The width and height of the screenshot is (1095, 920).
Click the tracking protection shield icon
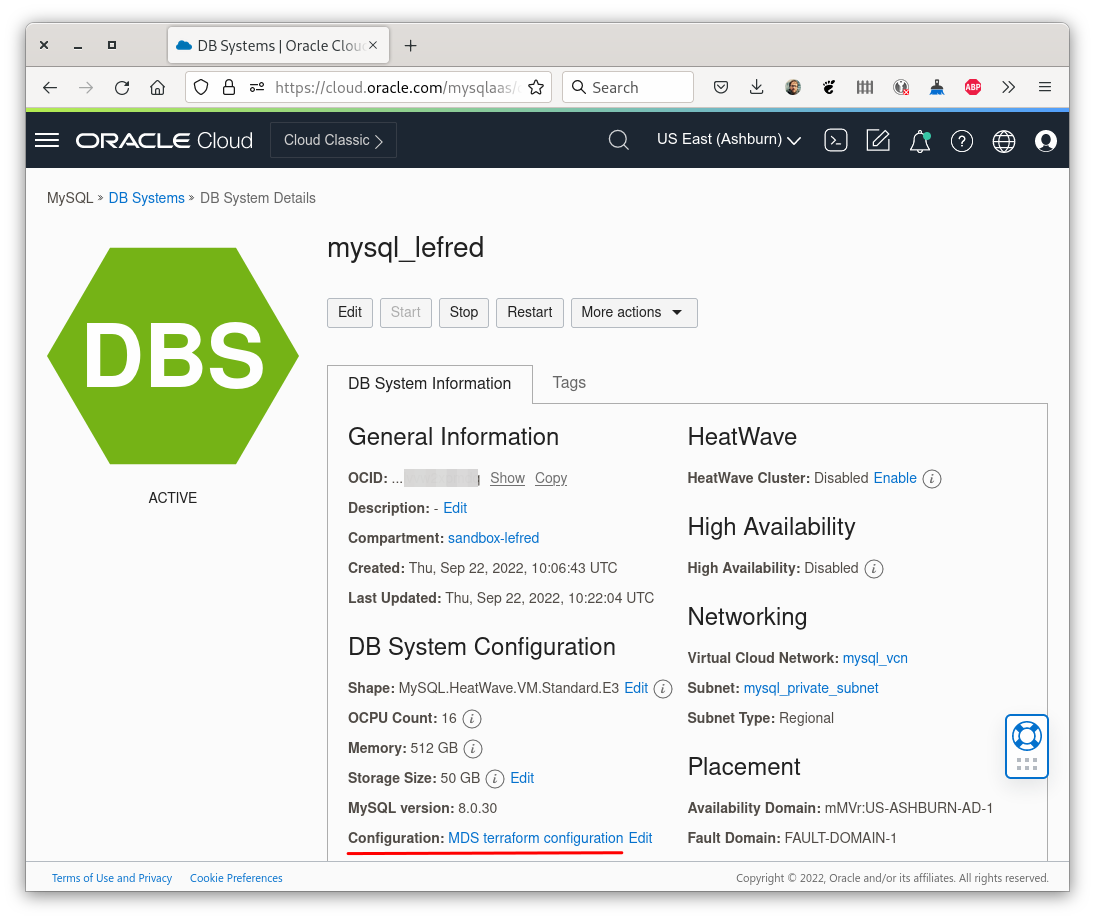(201, 87)
